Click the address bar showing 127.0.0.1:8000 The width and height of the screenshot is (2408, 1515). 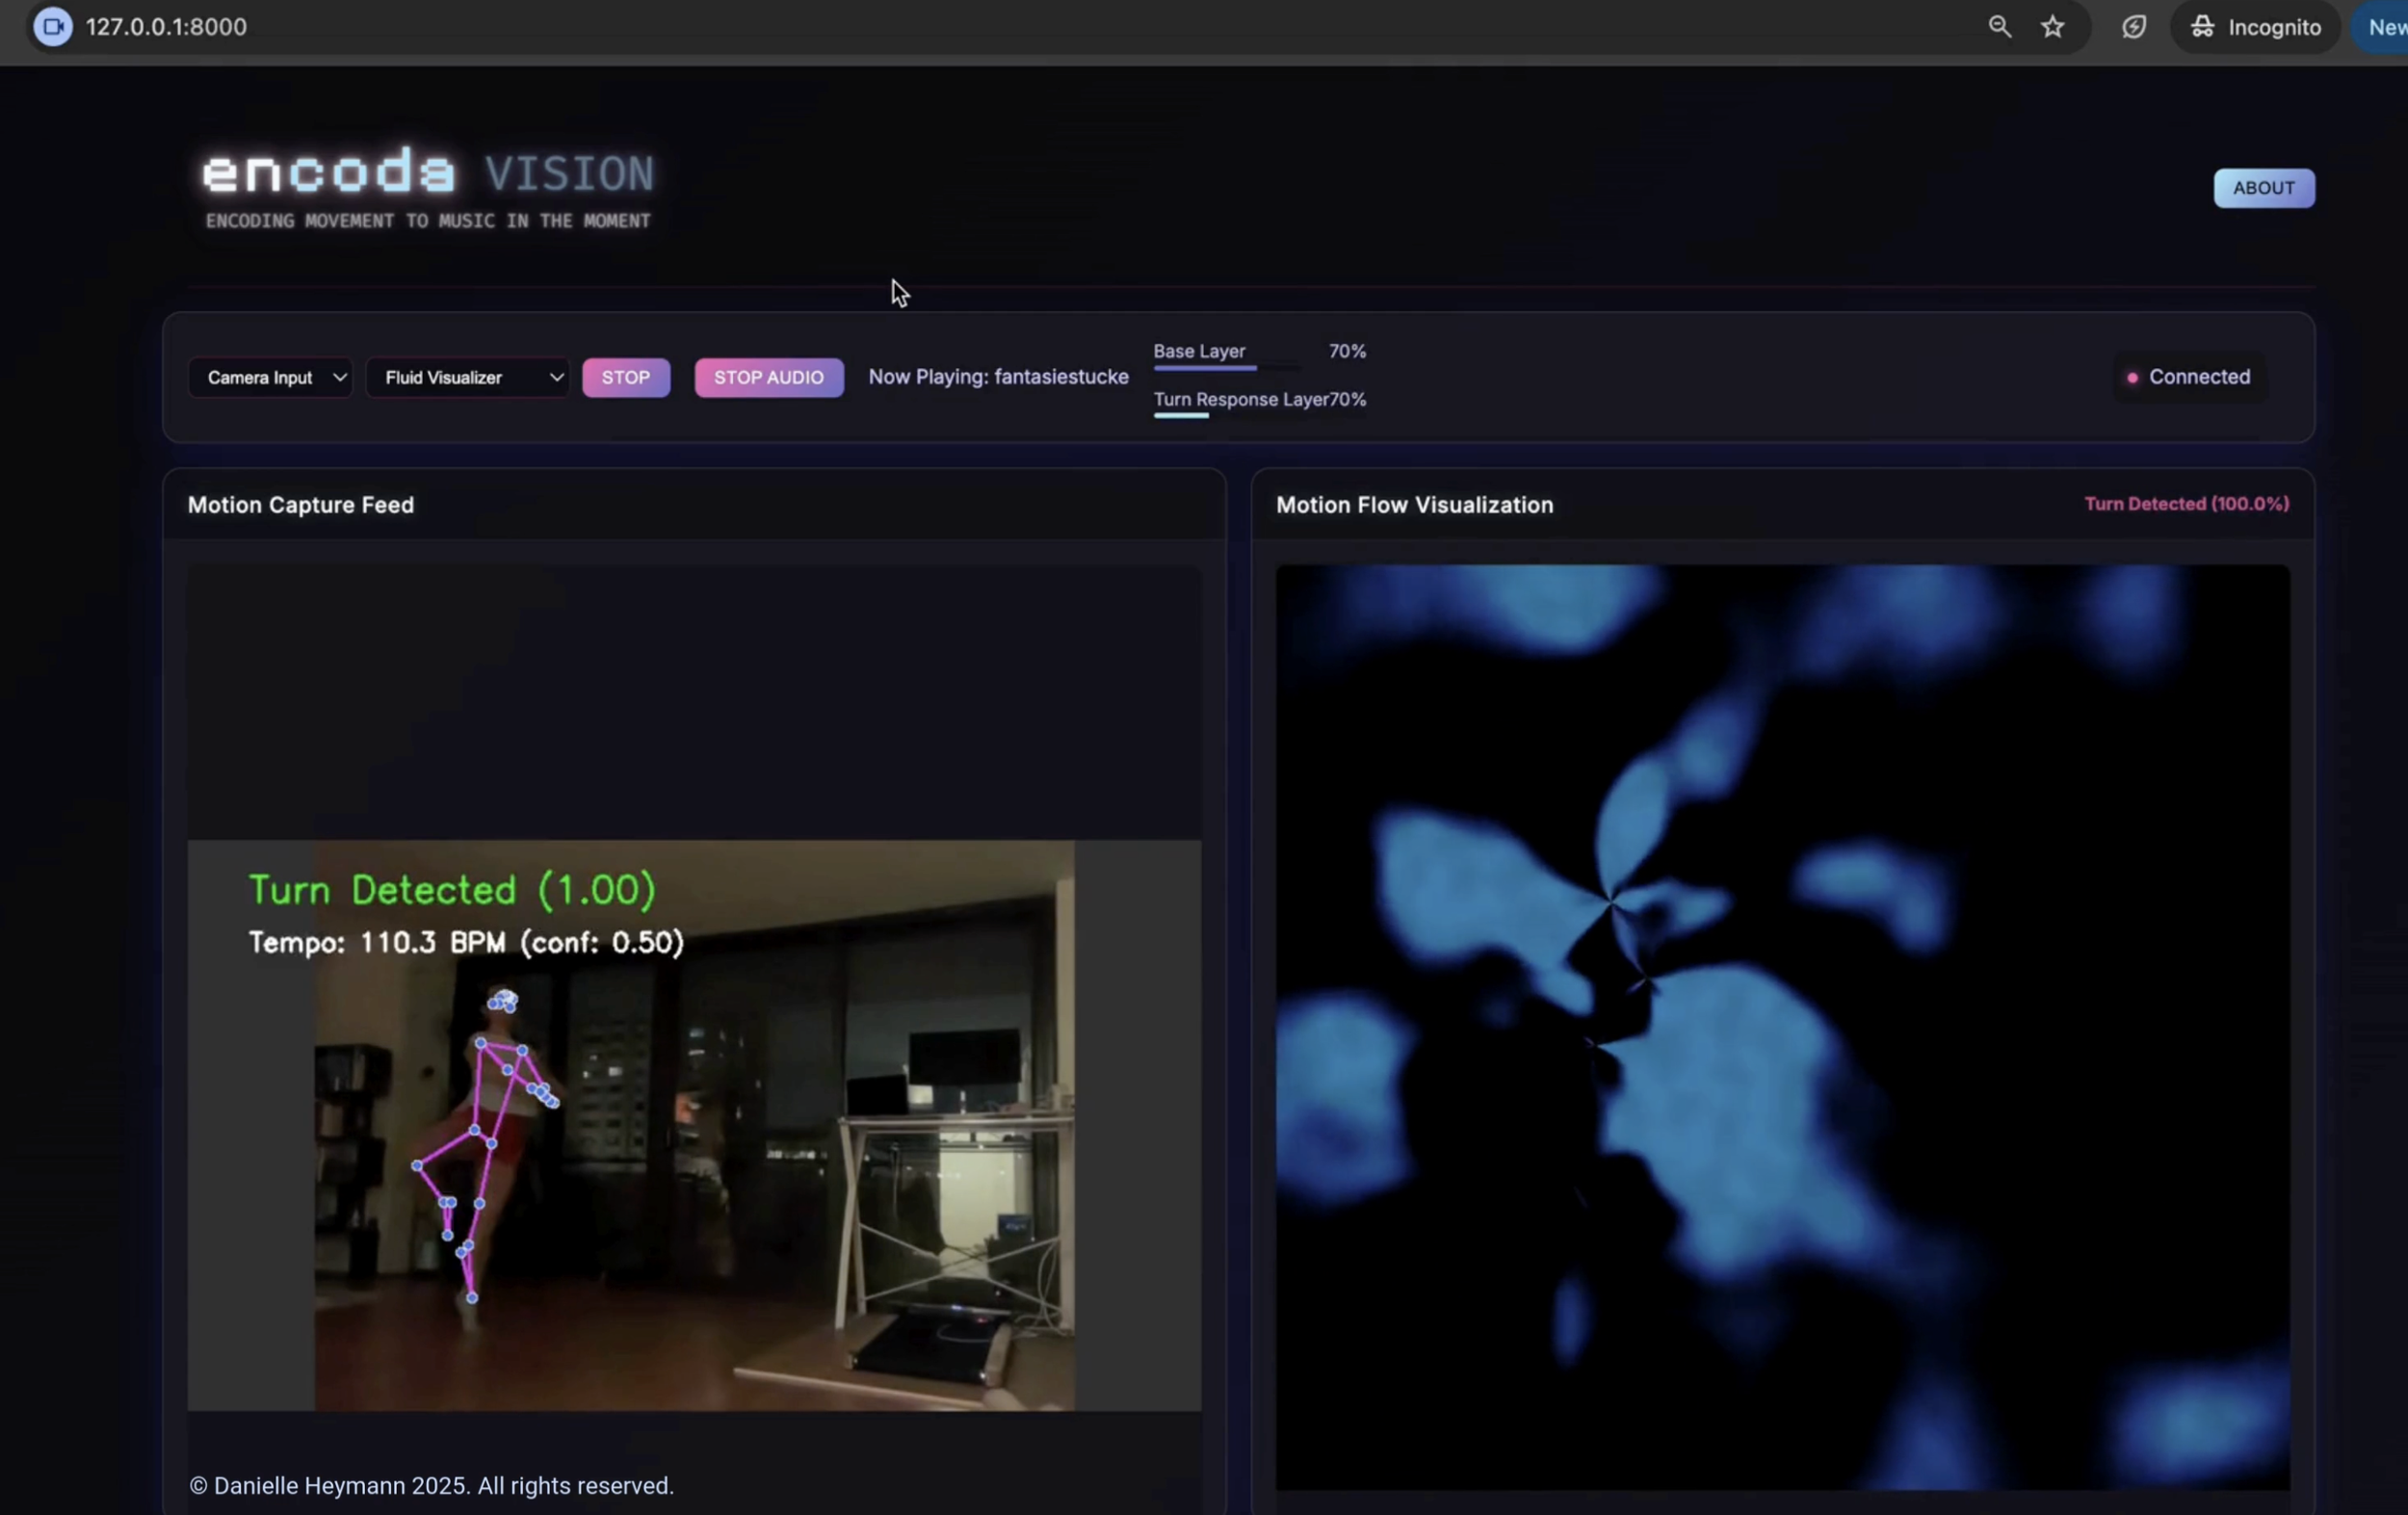coord(165,27)
